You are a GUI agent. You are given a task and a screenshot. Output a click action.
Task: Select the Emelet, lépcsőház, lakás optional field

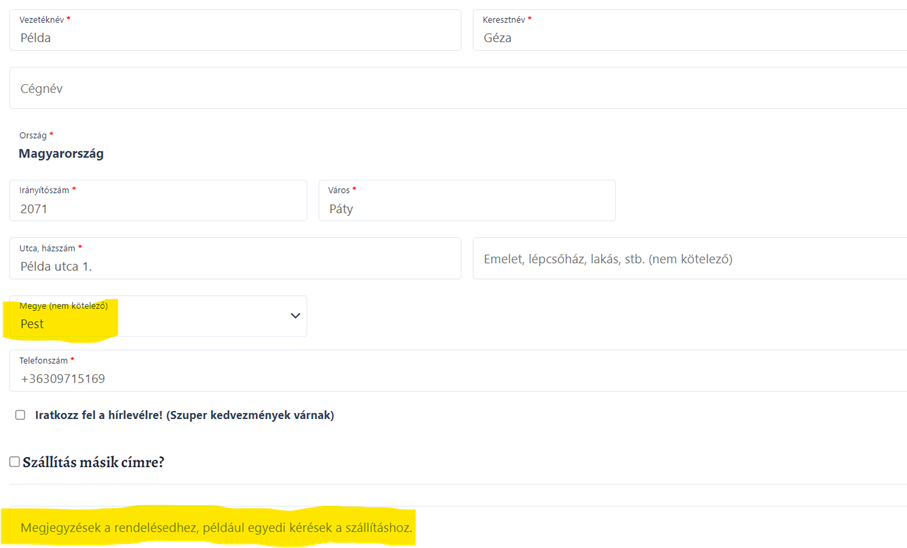pyautogui.click(x=690, y=259)
